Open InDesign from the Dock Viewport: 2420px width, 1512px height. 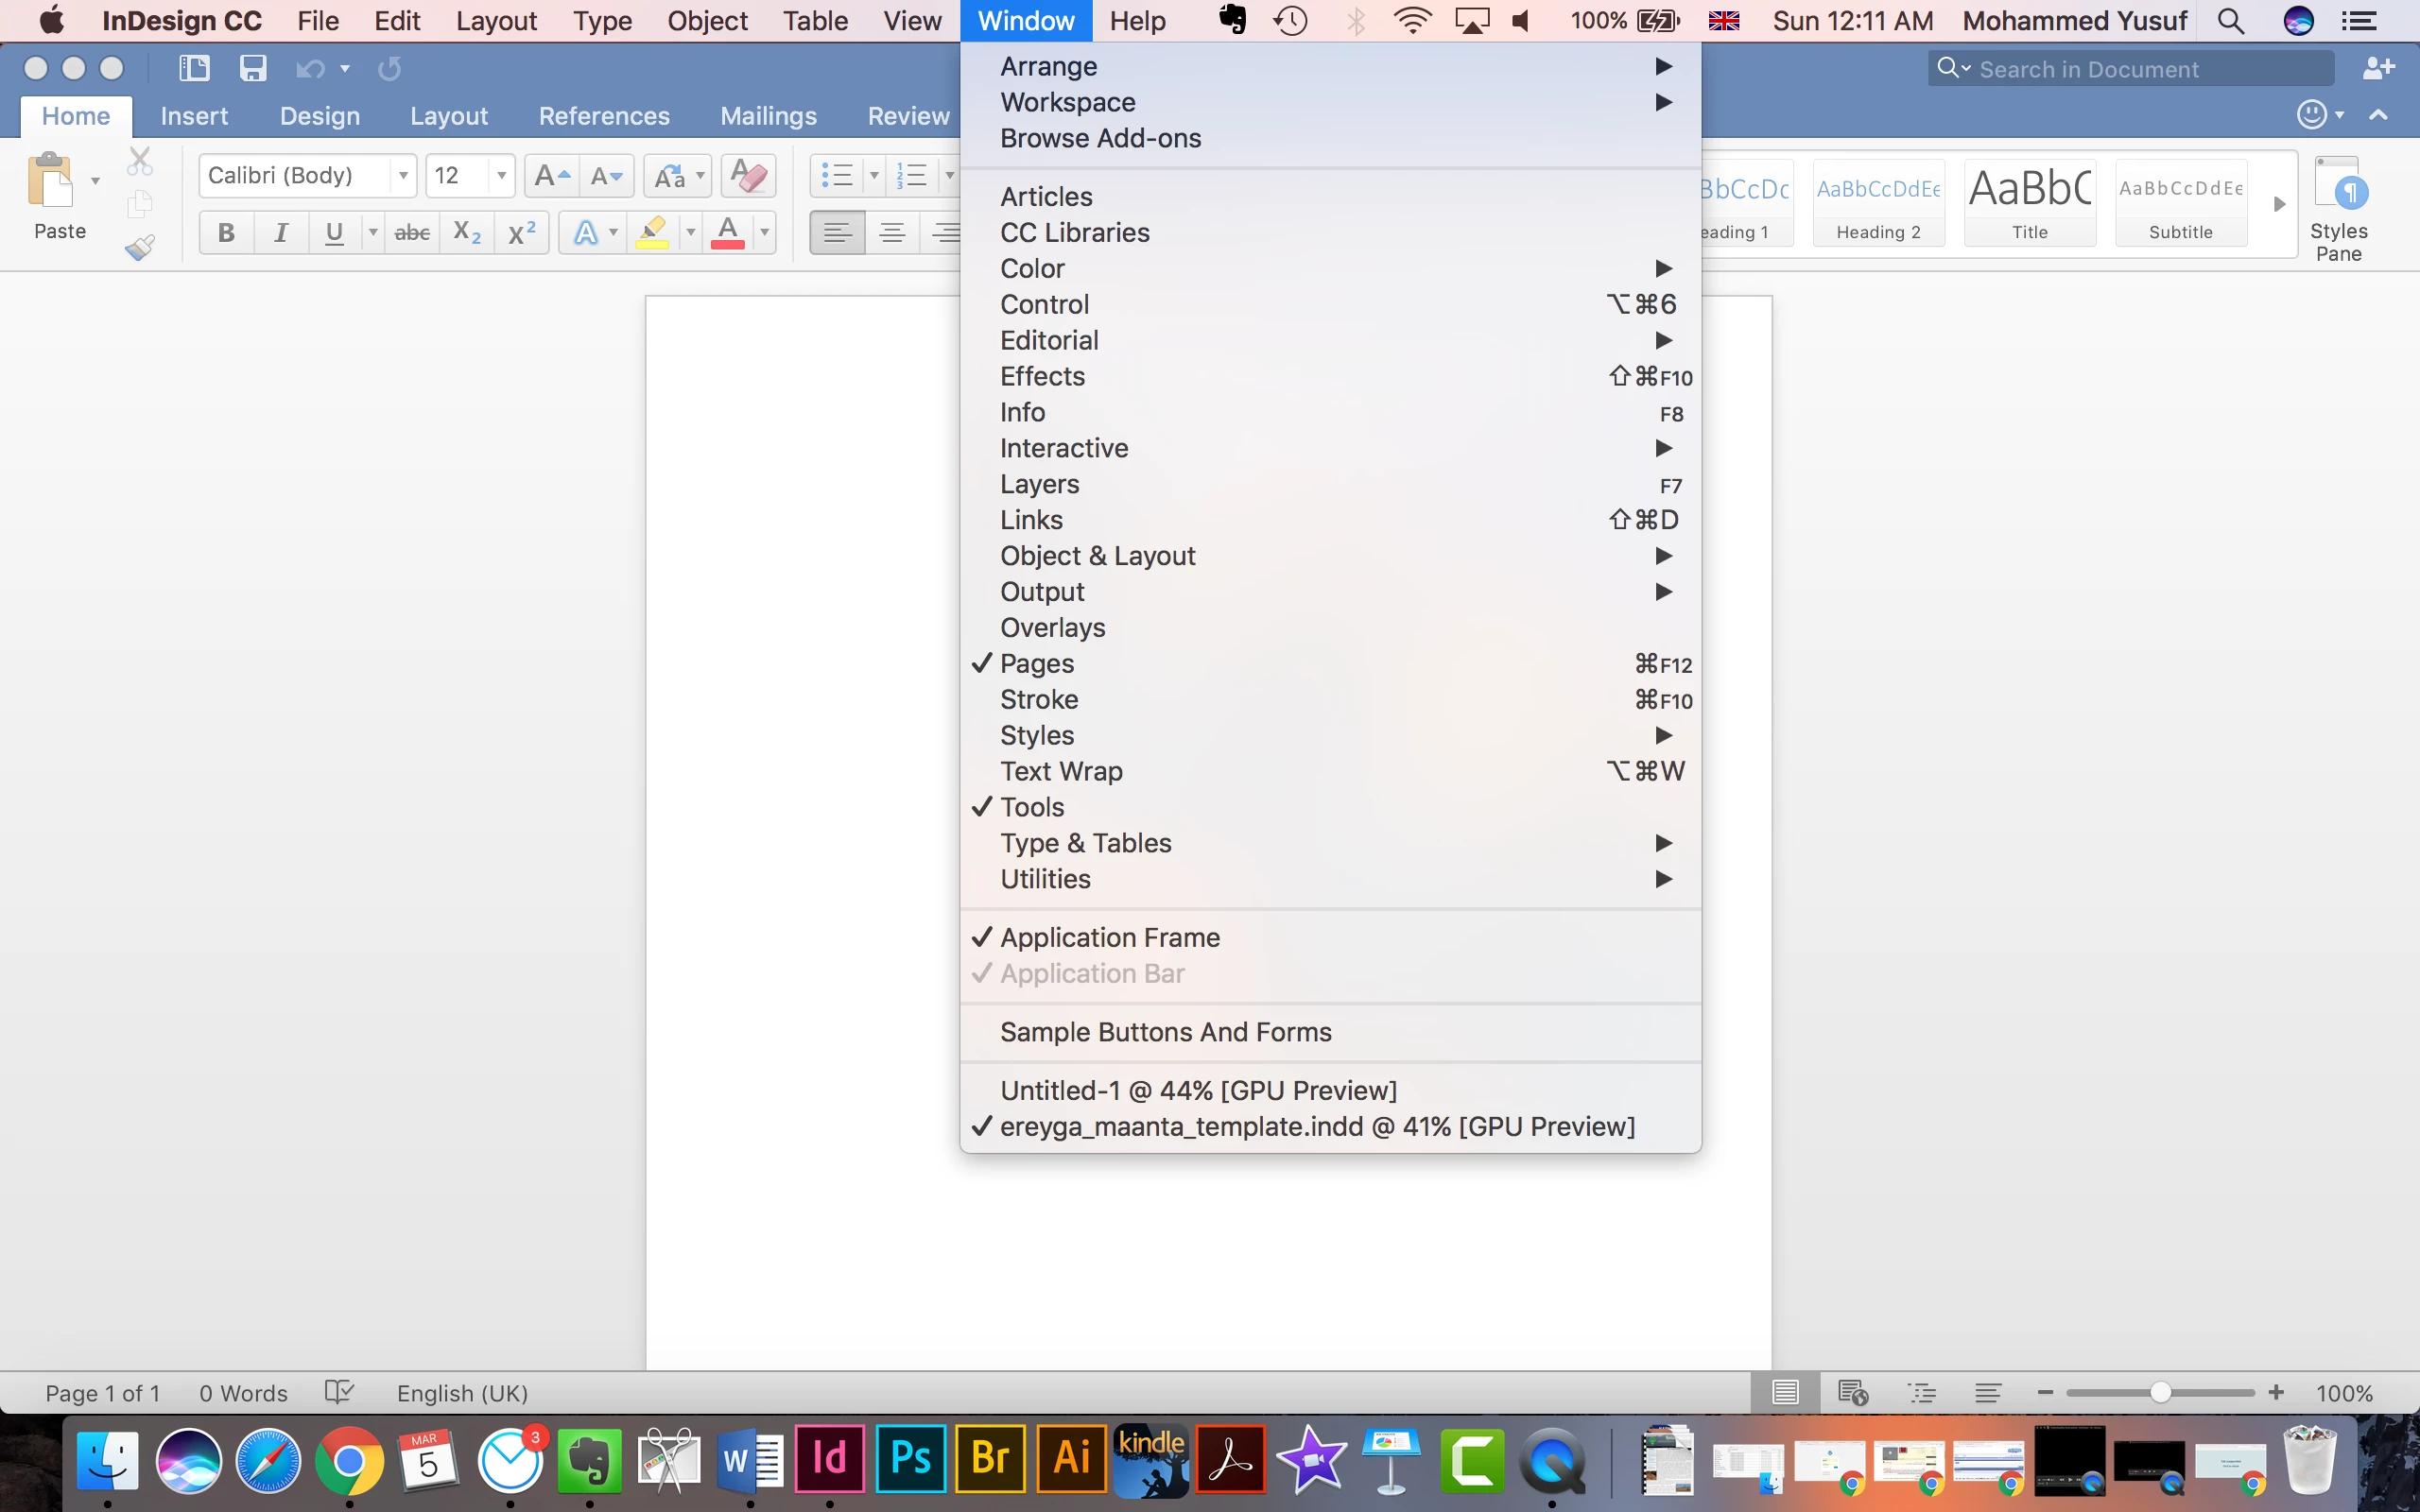click(x=829, y=1458)
